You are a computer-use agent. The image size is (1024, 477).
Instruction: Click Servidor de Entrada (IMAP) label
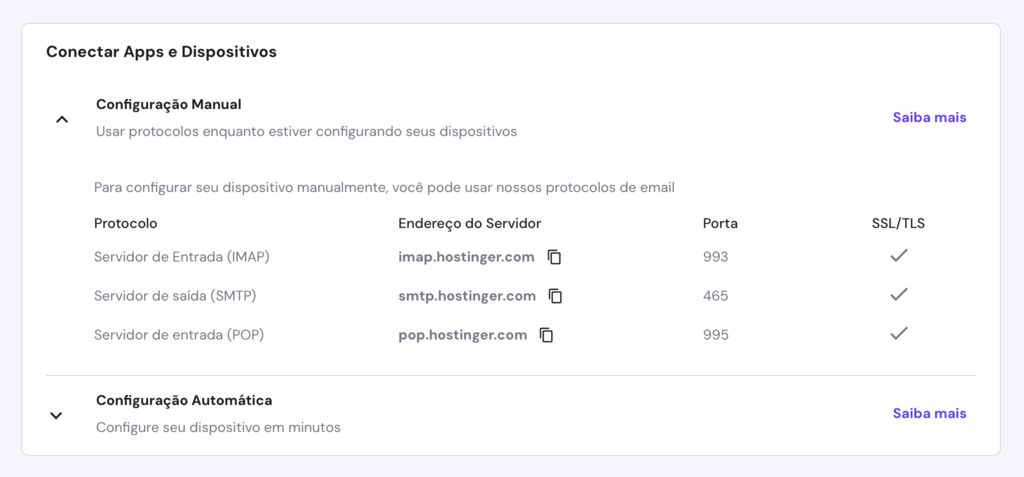182,257
